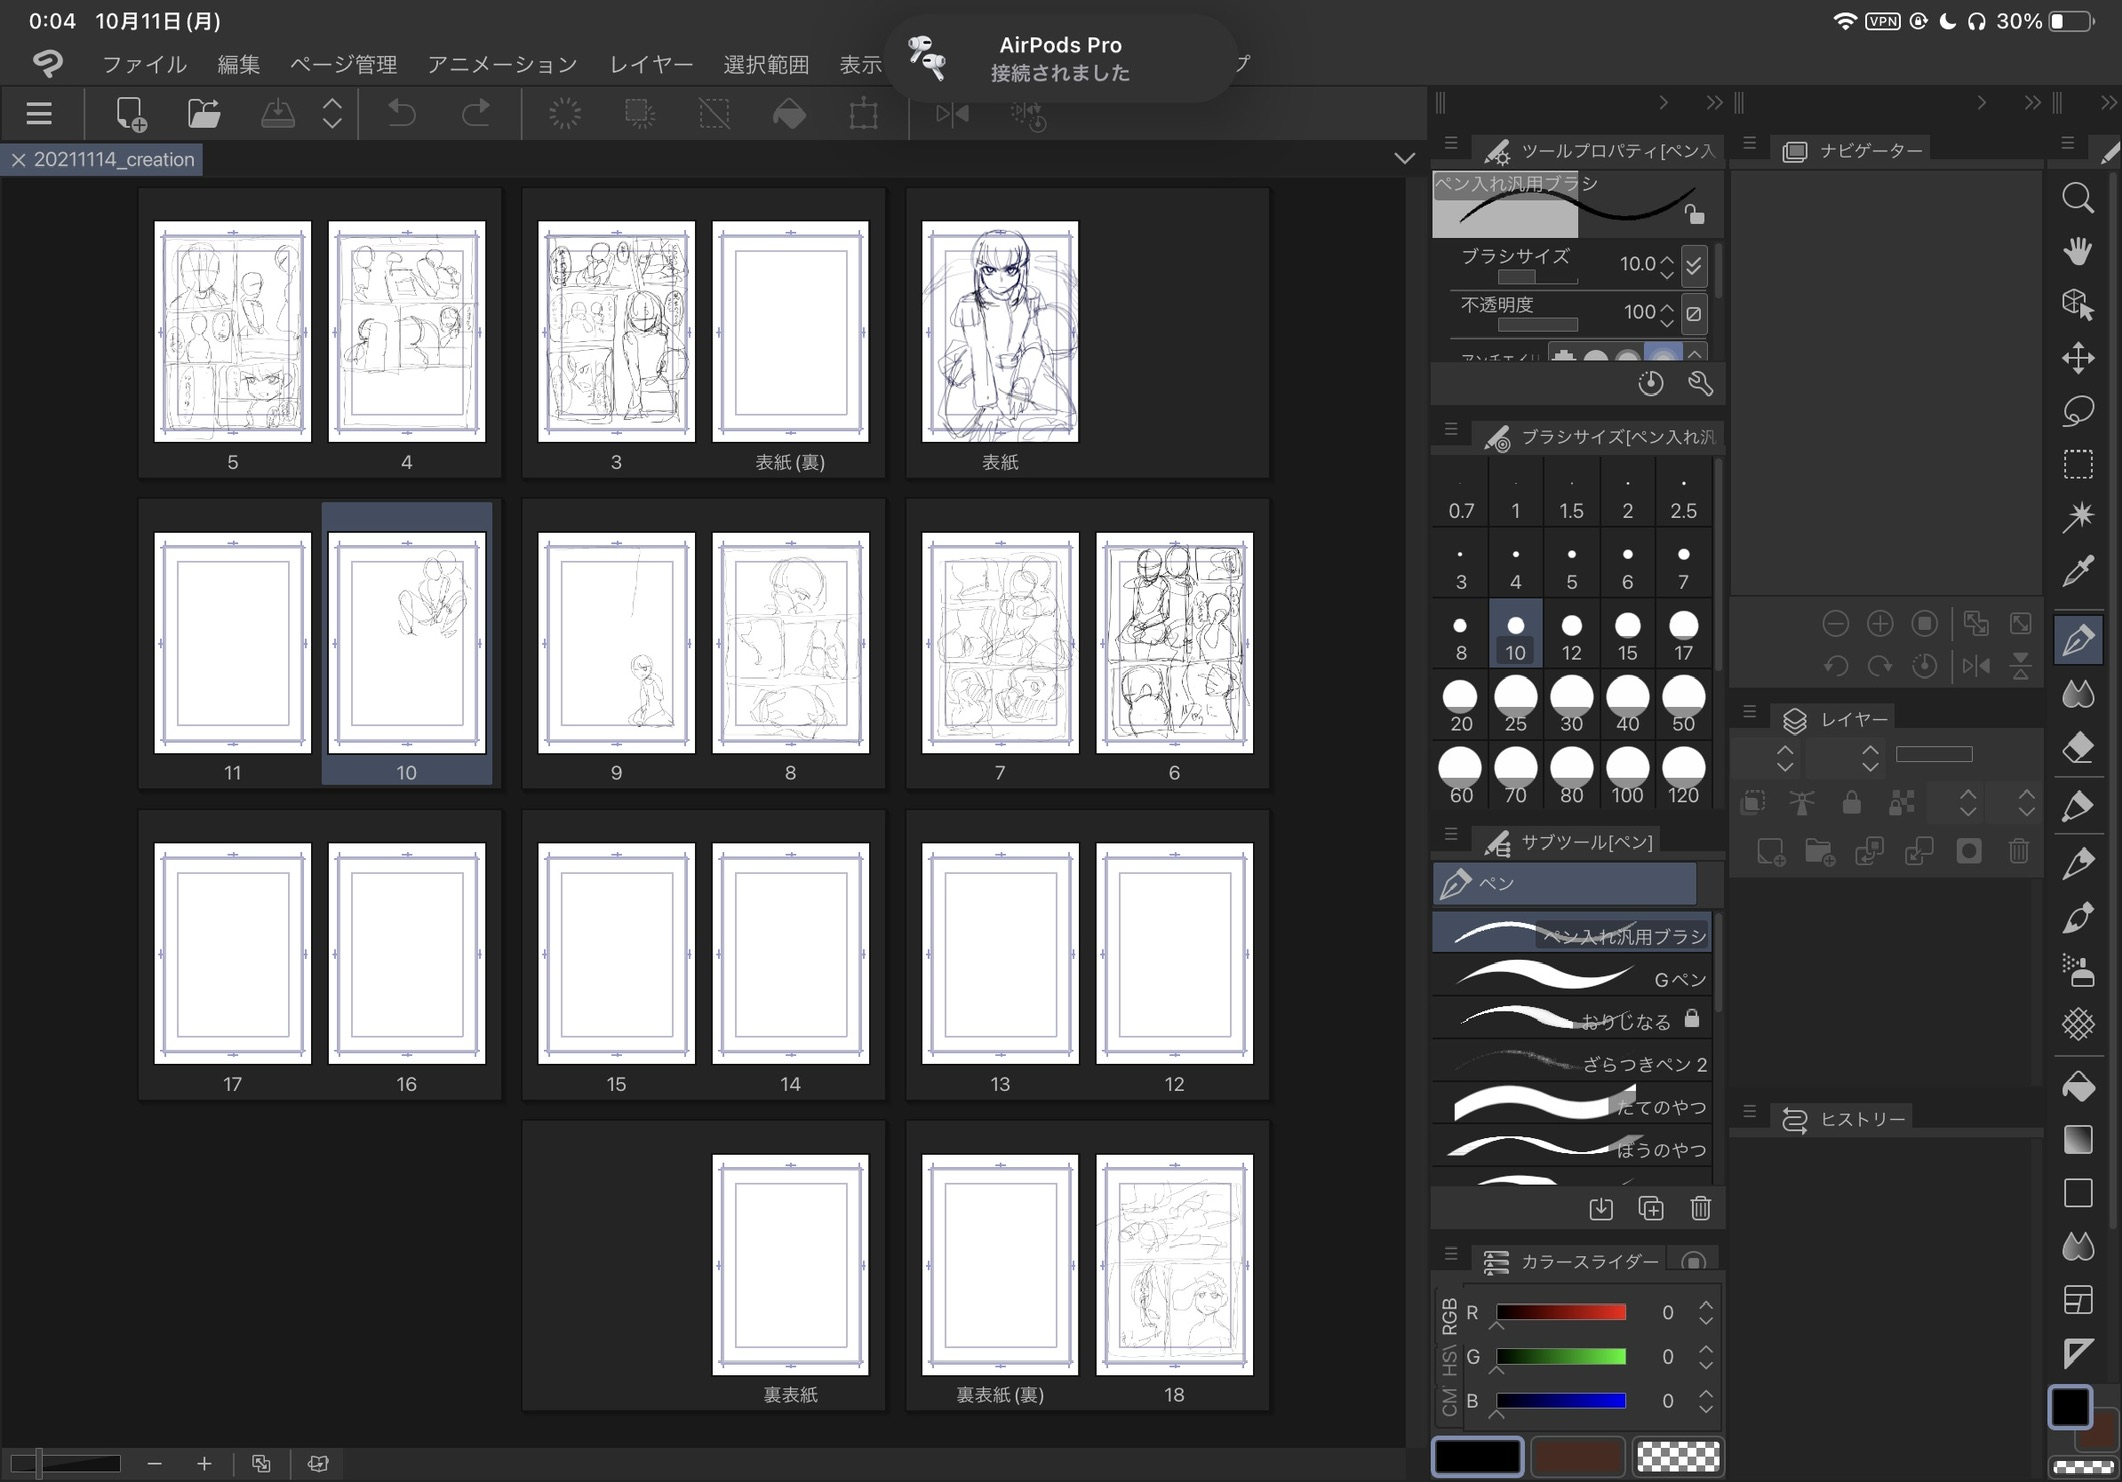Select the Zoom magnifier tool
The height and width of the screenshot is (1482, 2122).
(x=2078, y=197)
